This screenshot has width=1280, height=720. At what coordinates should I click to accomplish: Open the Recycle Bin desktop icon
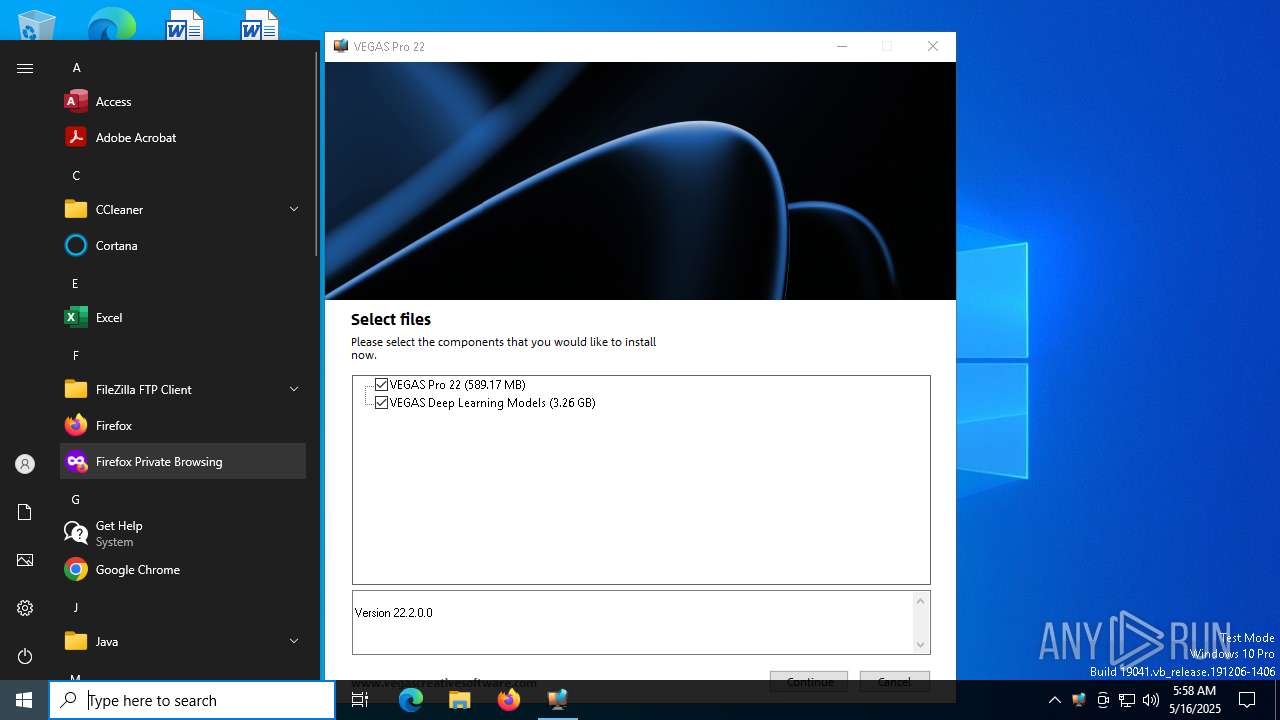(x=37, y=25)
